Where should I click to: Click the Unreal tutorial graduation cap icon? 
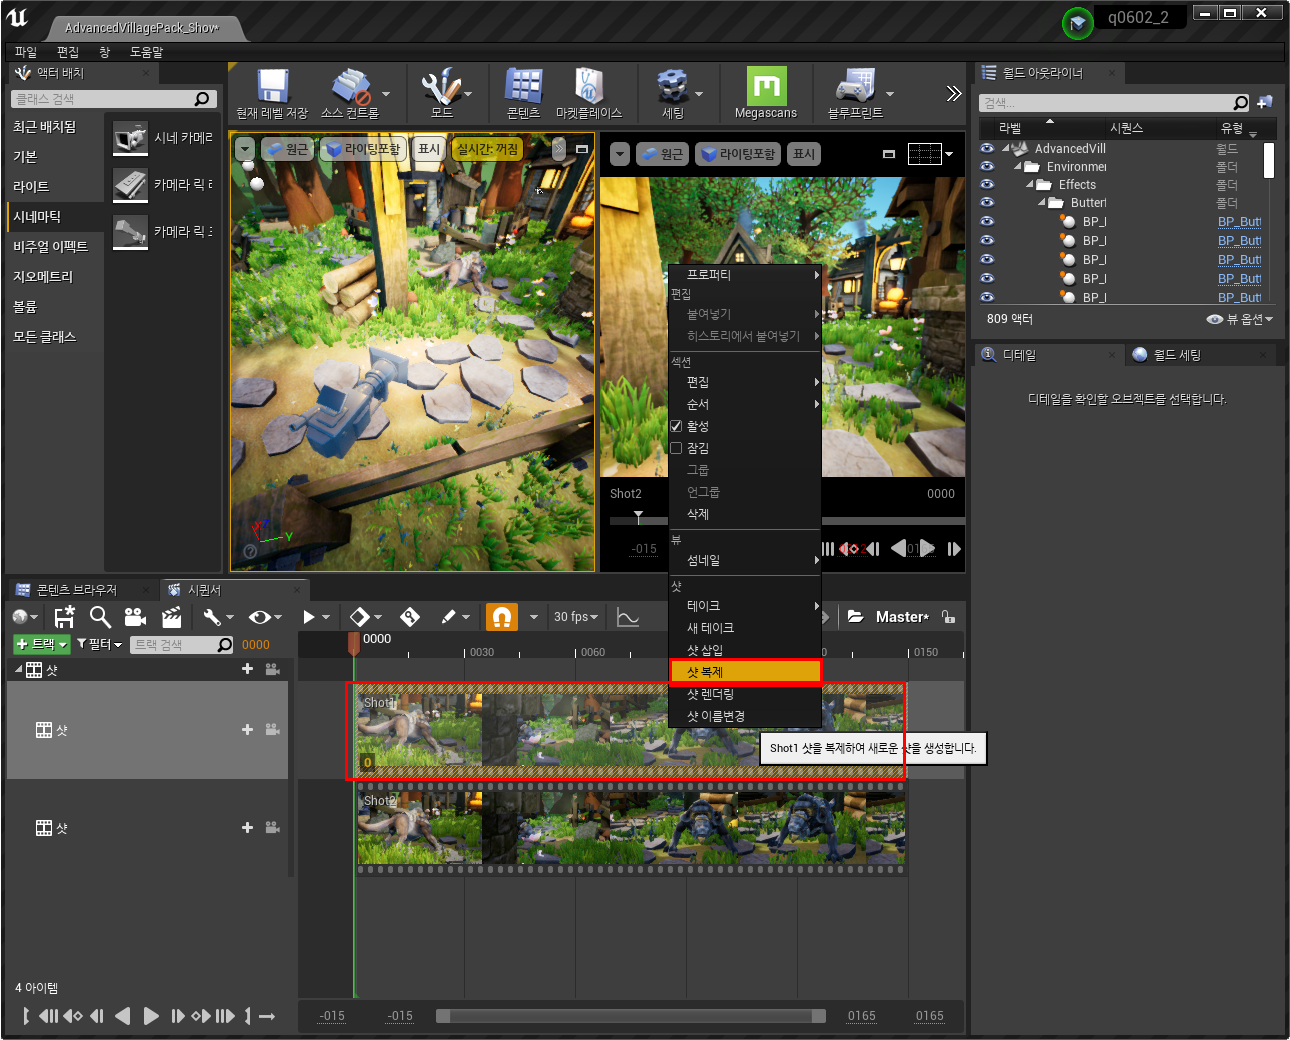(1078, 22)
